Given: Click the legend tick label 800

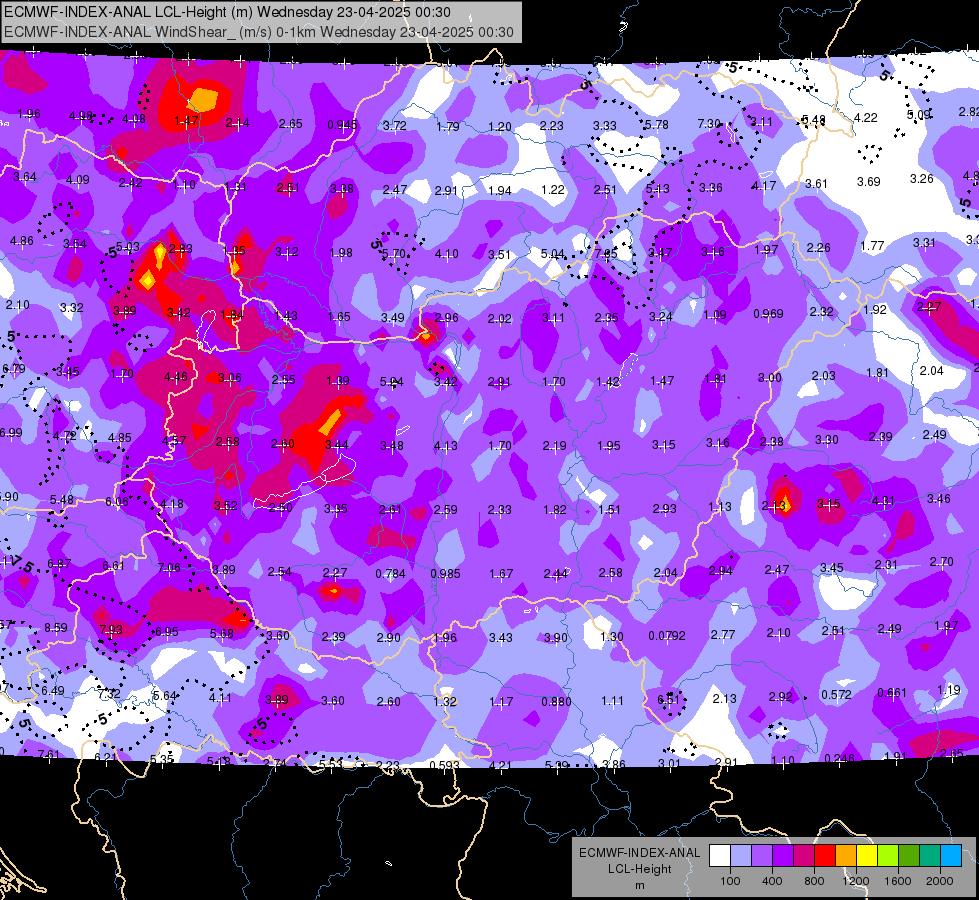Looking at the screenshot, I should pos(814,881).
